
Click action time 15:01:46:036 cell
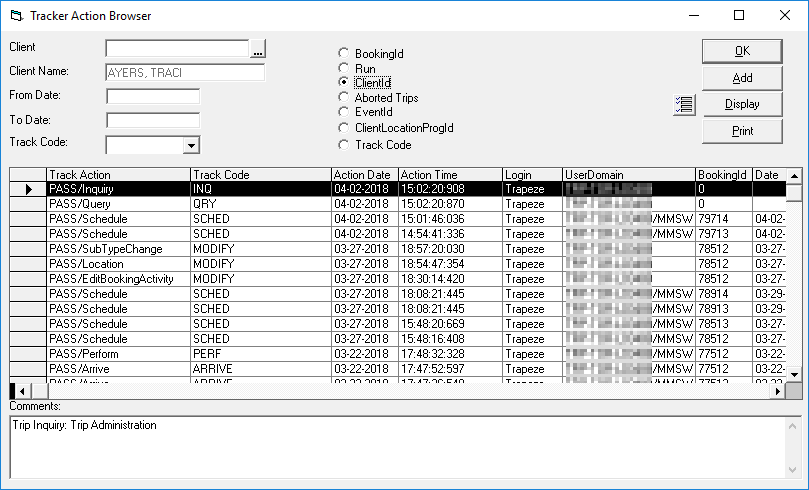point(450,219)
